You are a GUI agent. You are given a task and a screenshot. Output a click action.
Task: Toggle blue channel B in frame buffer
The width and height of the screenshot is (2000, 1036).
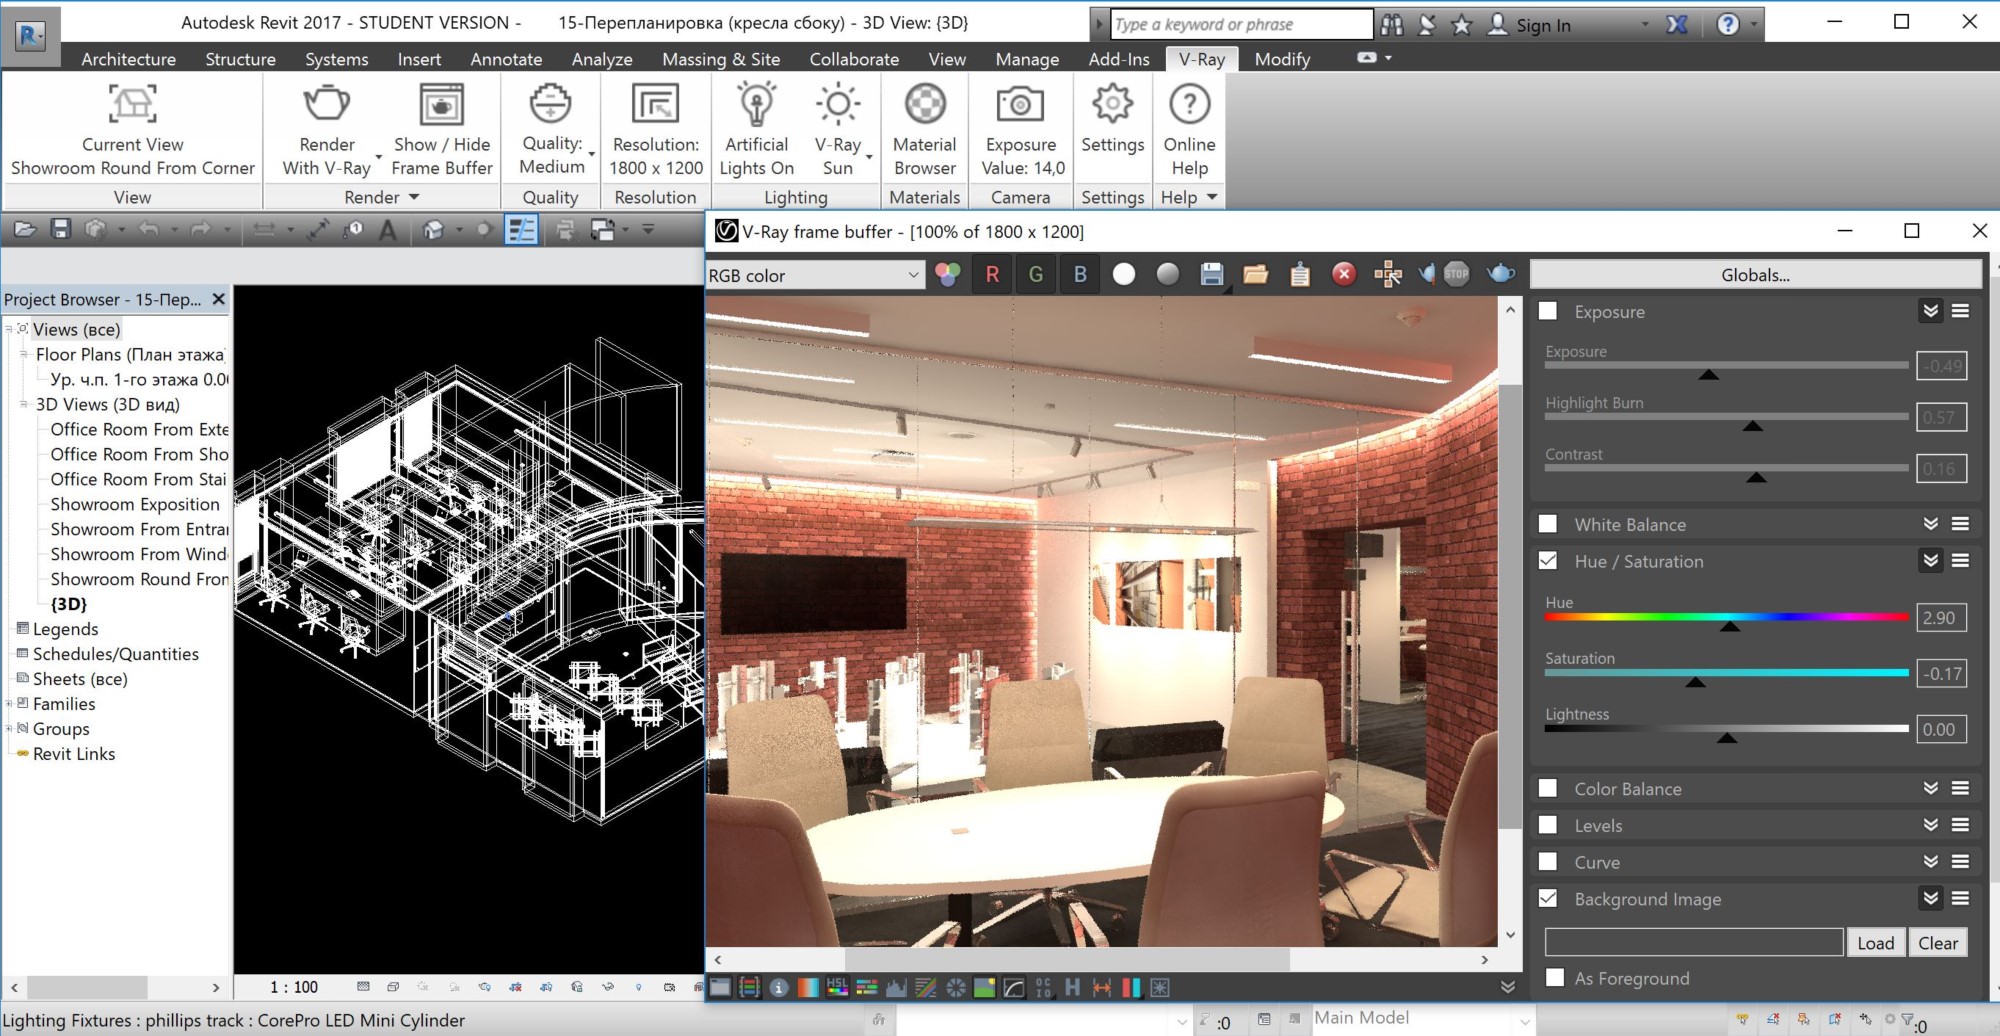coord(1080,274)
